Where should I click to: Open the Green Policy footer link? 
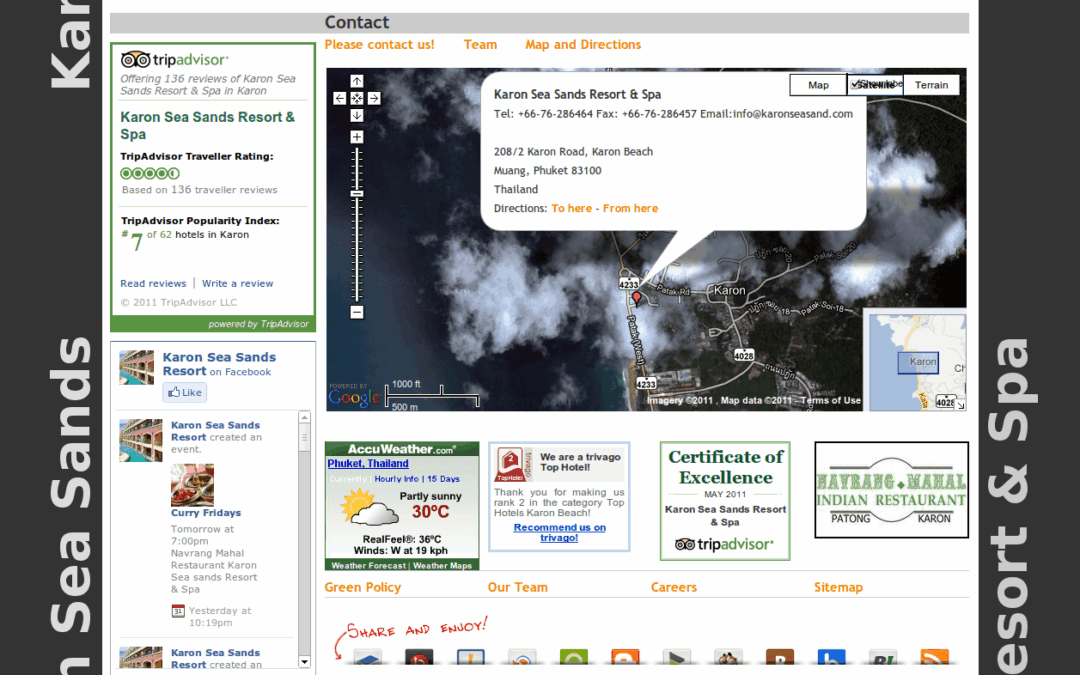pyautogui.click(x=362, y=588)
